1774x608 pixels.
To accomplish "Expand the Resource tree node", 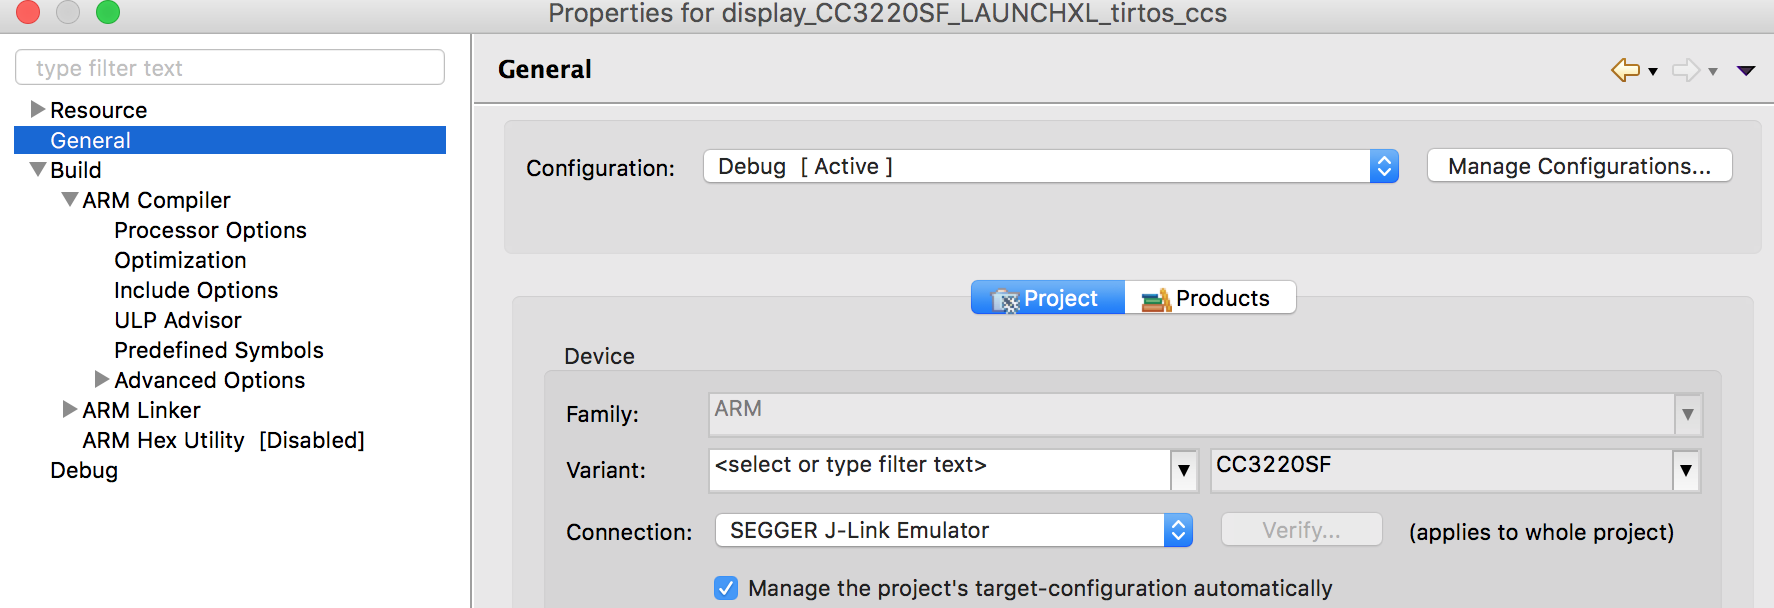I will [38, 109].
